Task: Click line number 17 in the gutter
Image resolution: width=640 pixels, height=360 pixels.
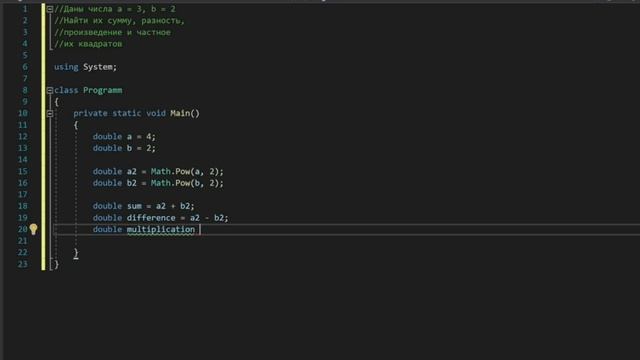Action: click(x=22, y=195)
